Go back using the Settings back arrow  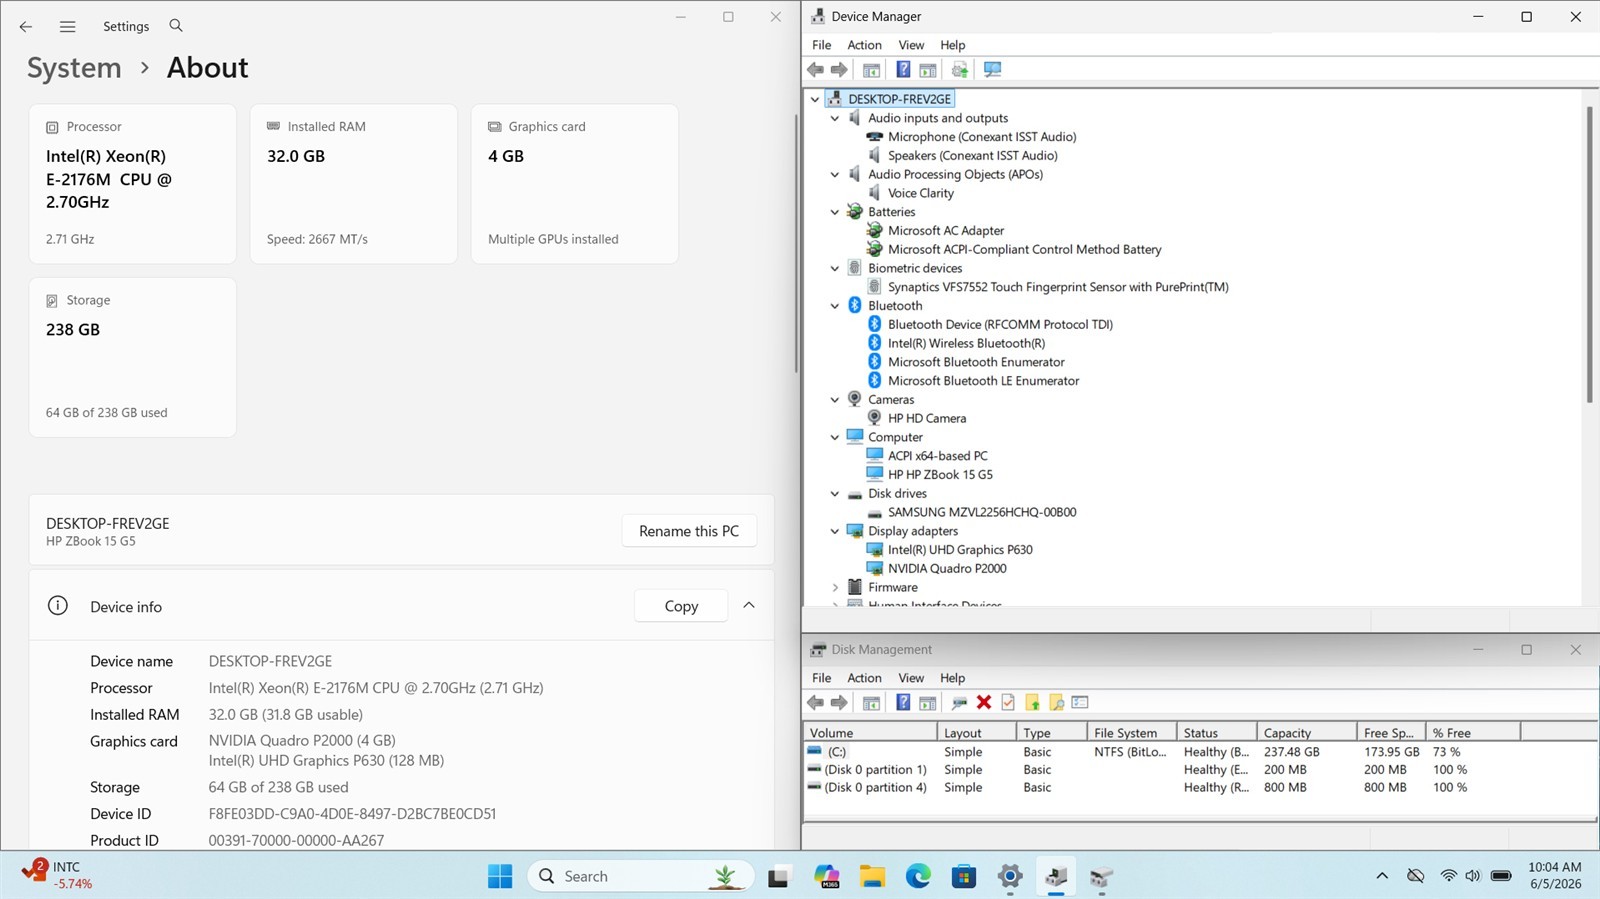tap(26, 27)
